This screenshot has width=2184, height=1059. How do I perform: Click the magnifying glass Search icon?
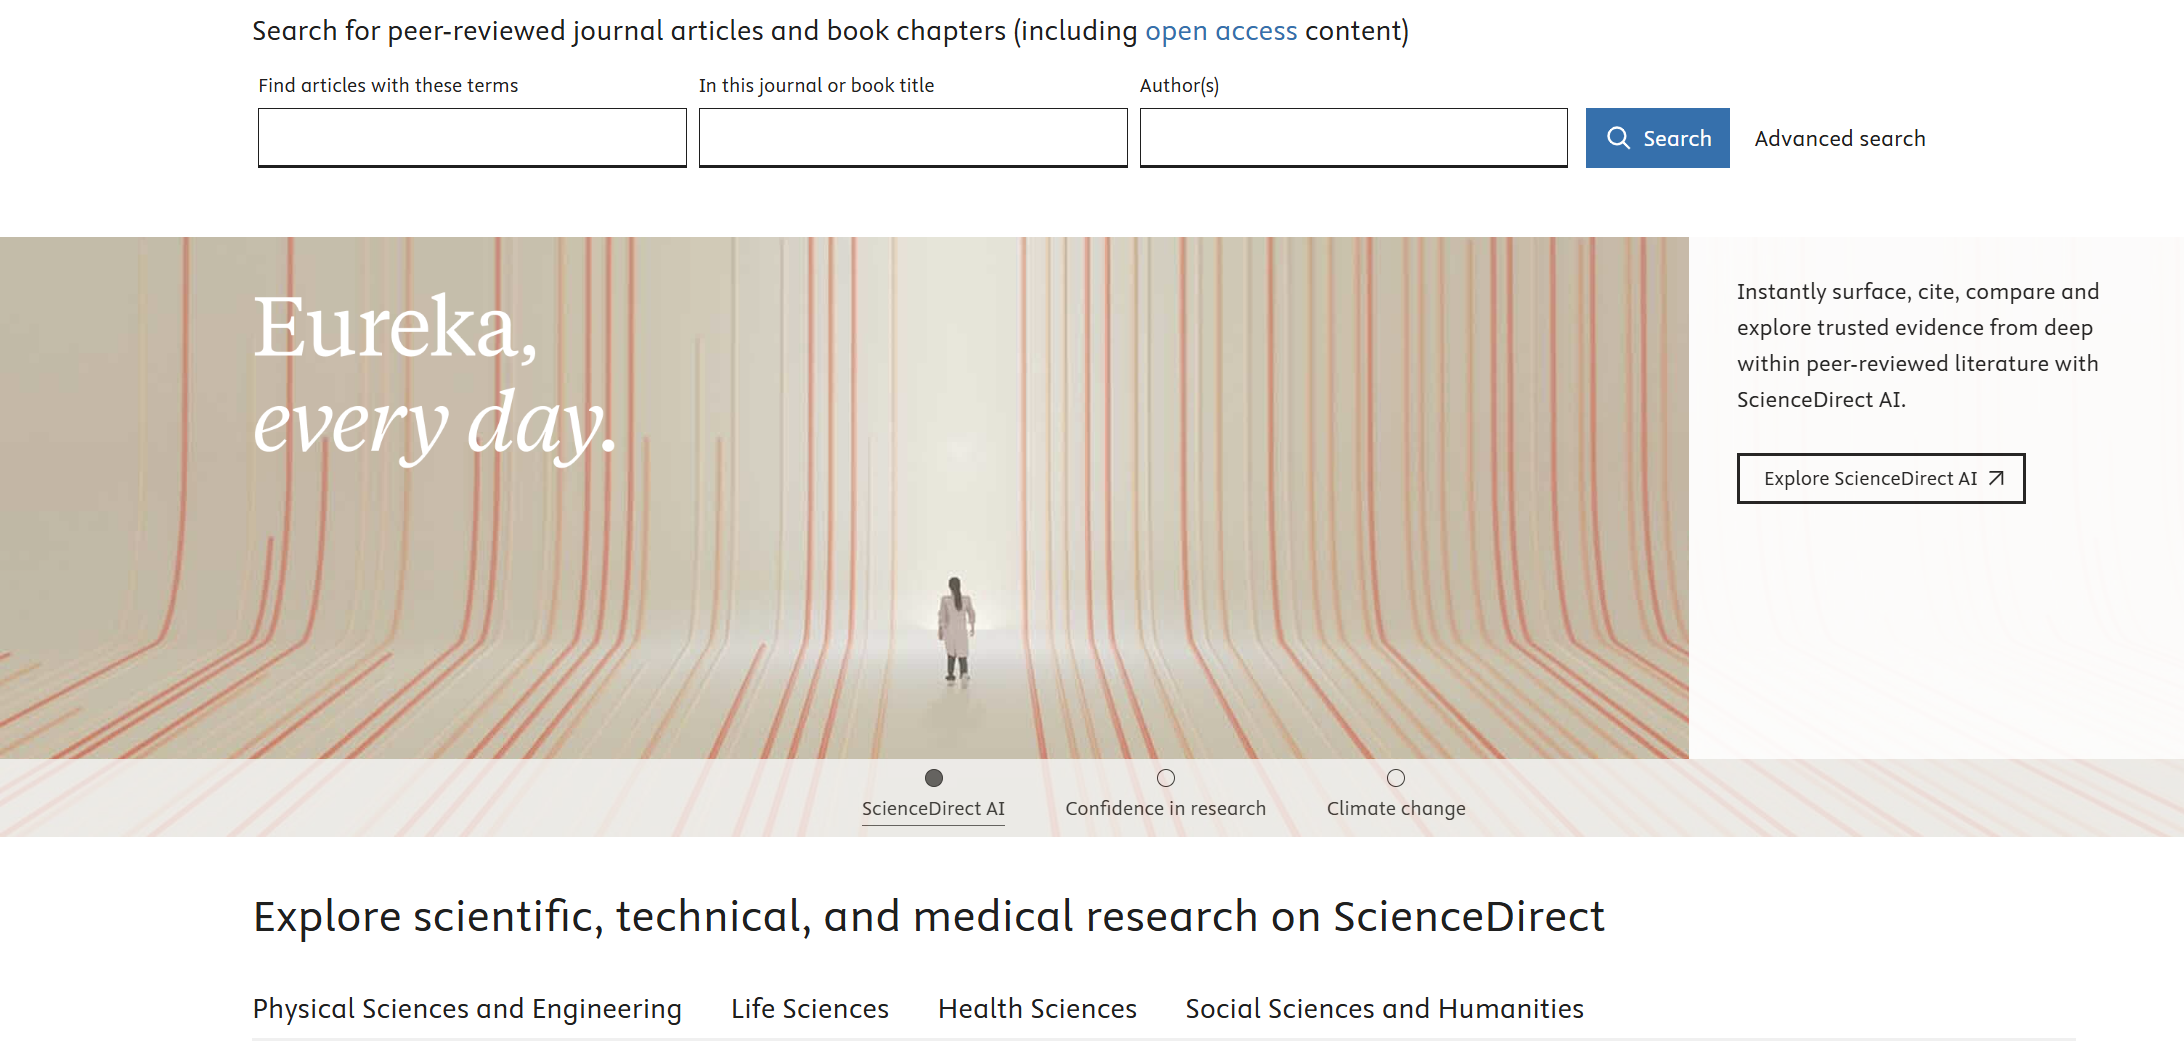click(x=1619, y=138)
